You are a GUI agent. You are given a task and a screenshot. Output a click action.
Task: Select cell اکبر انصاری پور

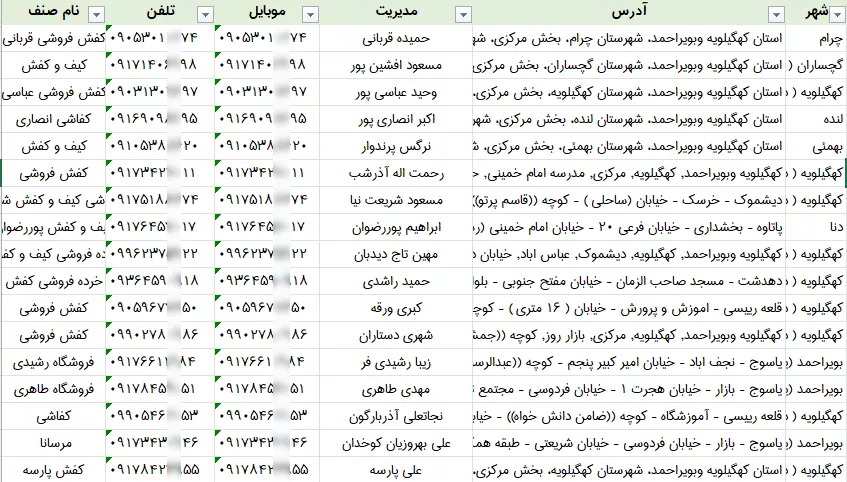pos(396,119)
